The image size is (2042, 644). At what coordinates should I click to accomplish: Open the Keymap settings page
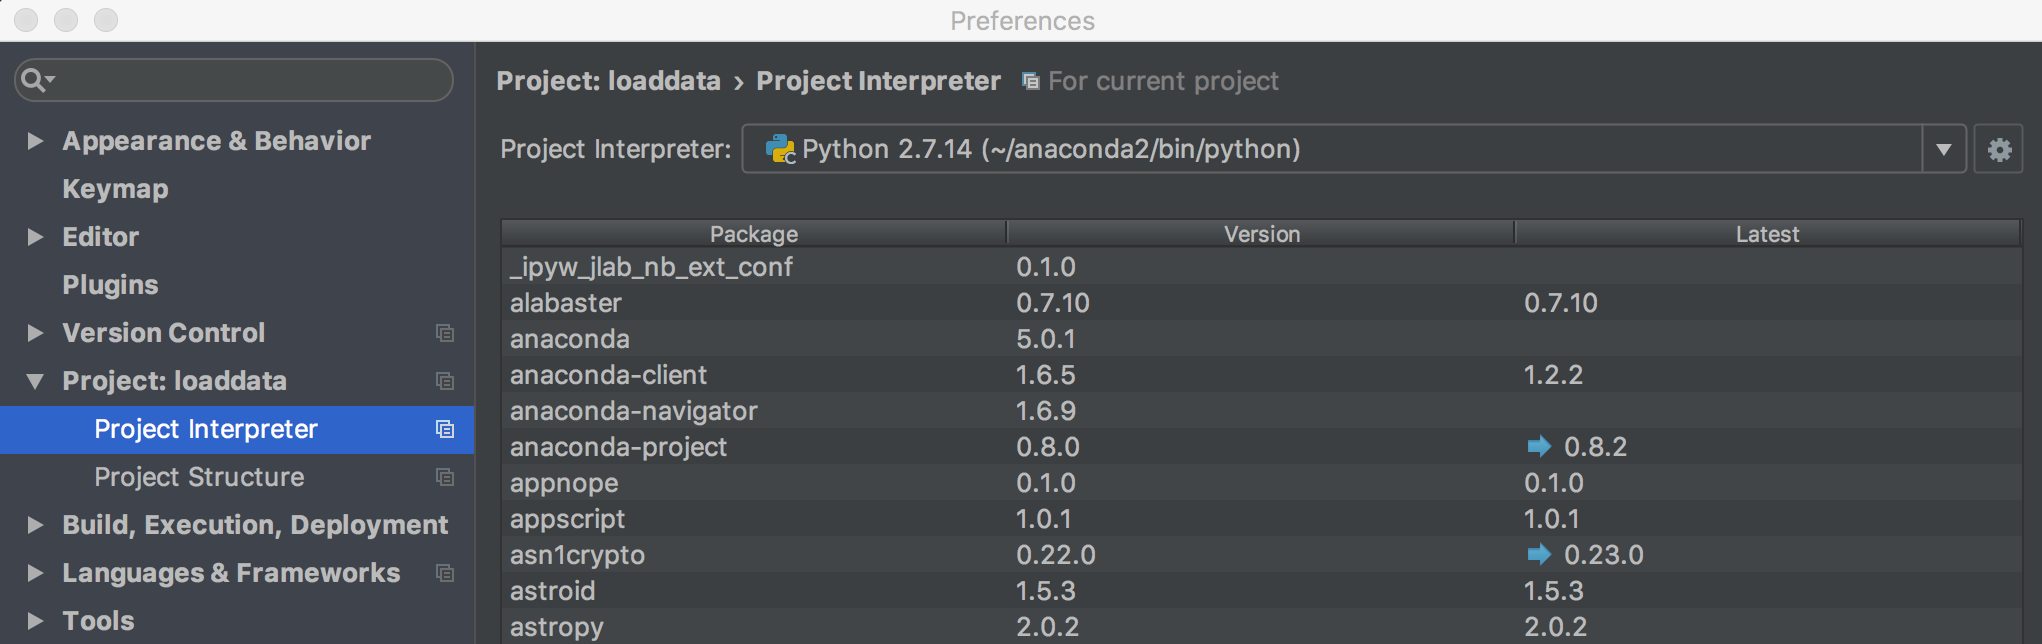point(115,189)
